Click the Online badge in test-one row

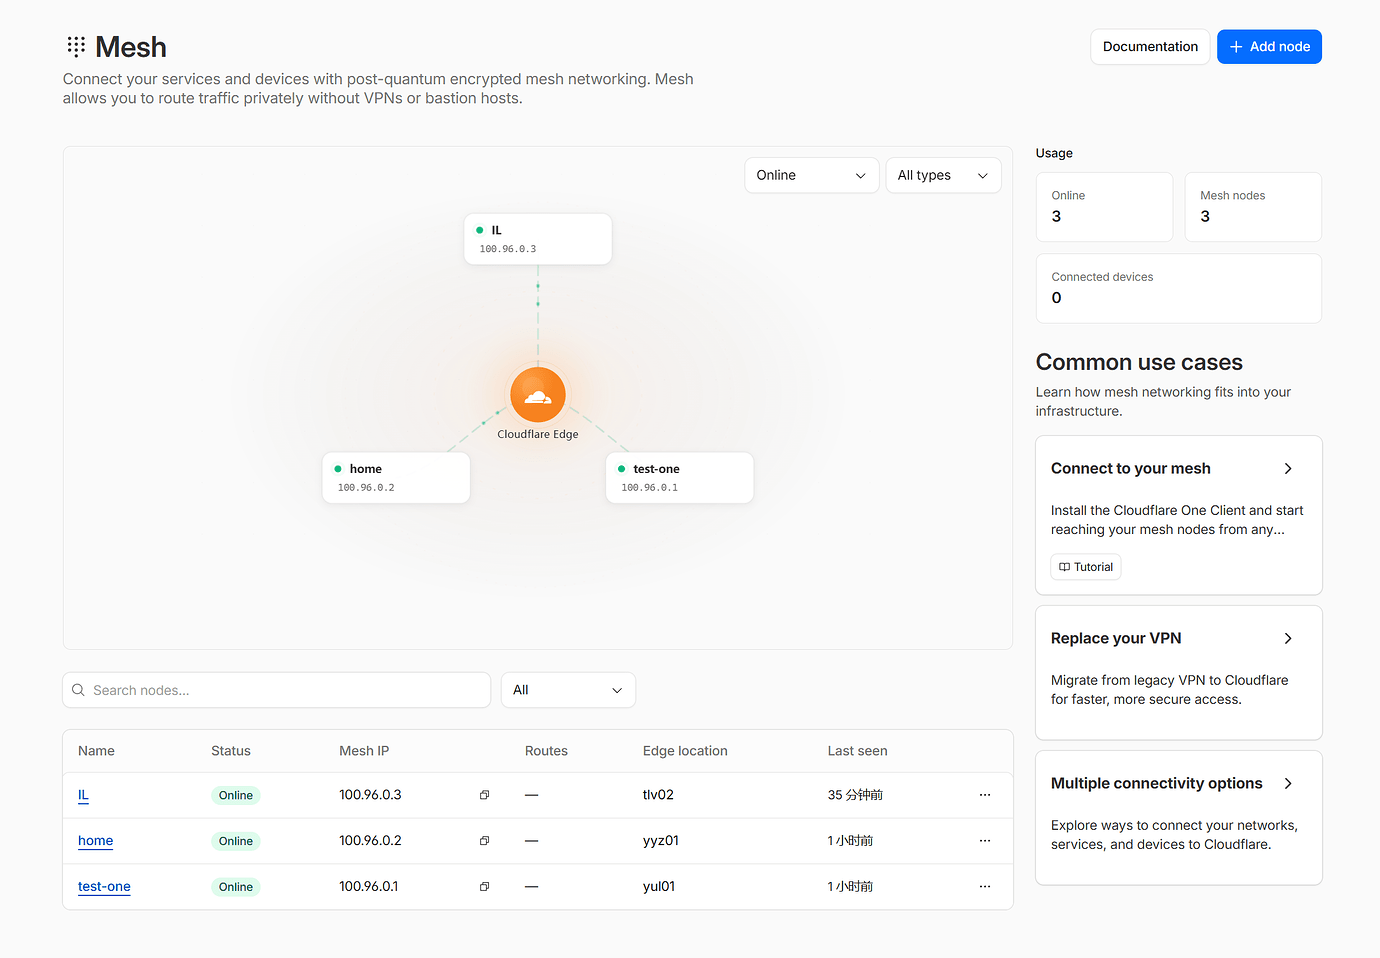[x=236, y=887]
